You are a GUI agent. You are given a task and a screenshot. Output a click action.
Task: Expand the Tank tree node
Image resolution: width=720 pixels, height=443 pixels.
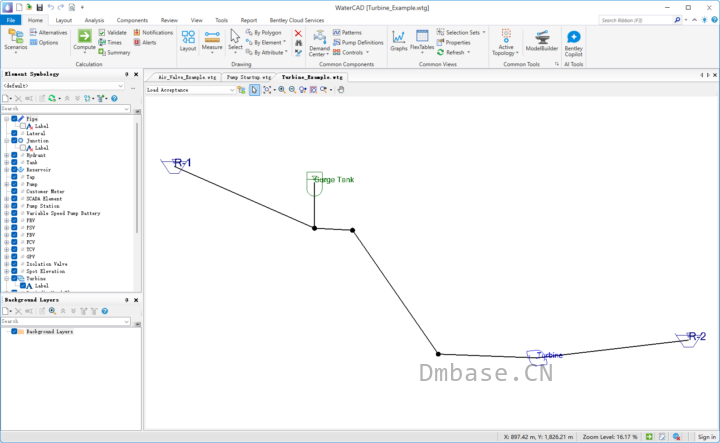pos(6,163)
